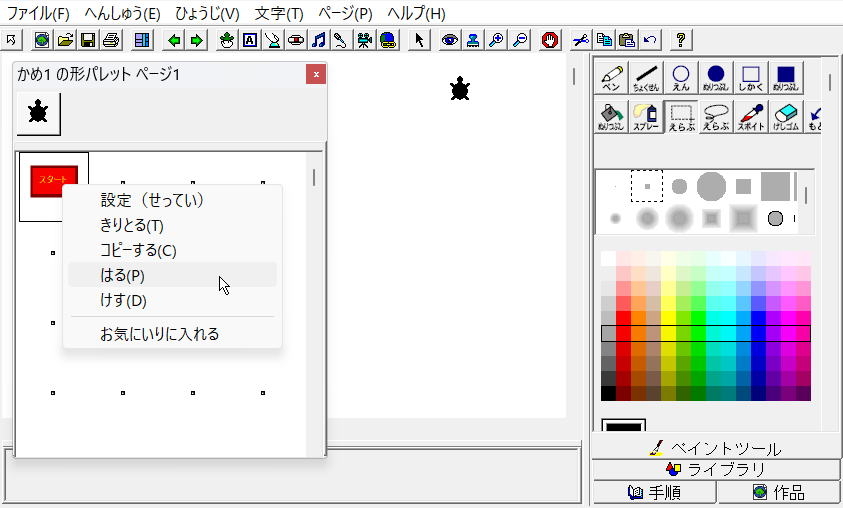Go to next page with green right arrow
The image size is (843, 508).
coord(197,40)
